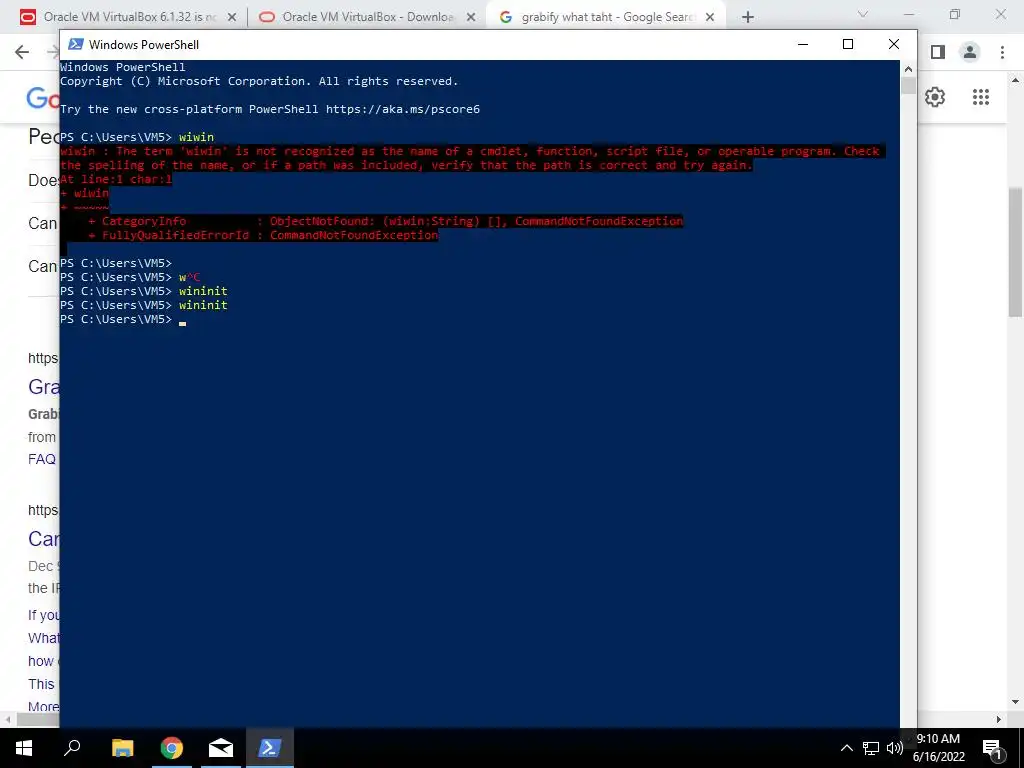Click Chrome page scrollbar down arrow

[1016, 702]
